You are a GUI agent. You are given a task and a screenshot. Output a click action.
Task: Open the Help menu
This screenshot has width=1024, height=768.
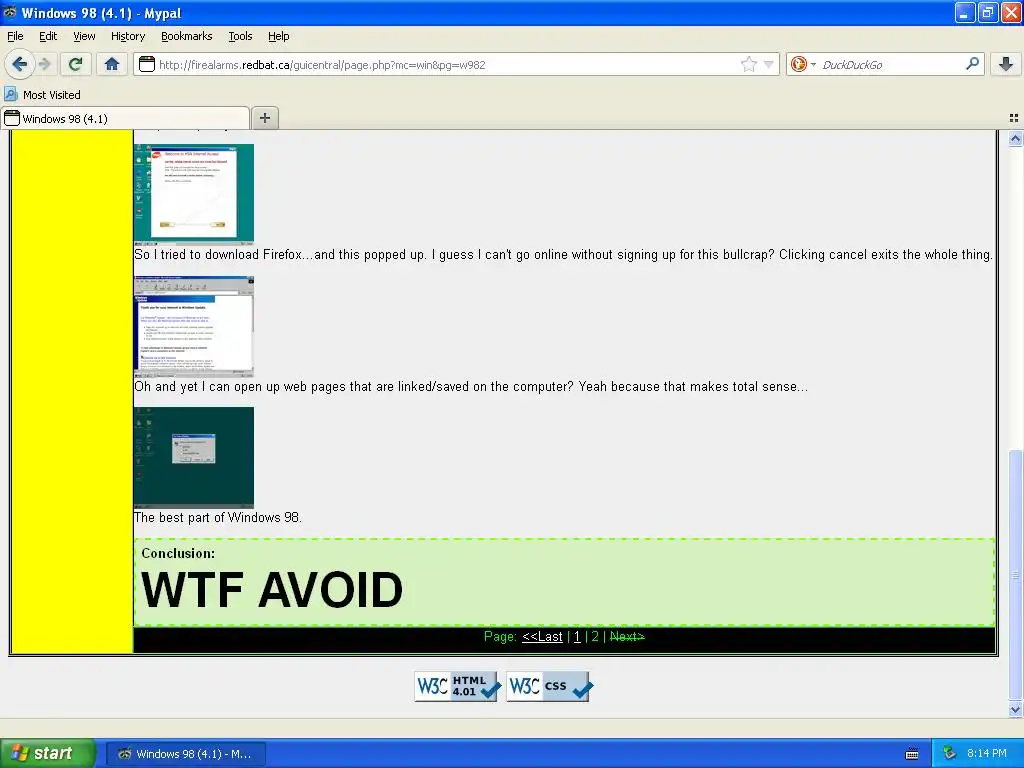278,36
